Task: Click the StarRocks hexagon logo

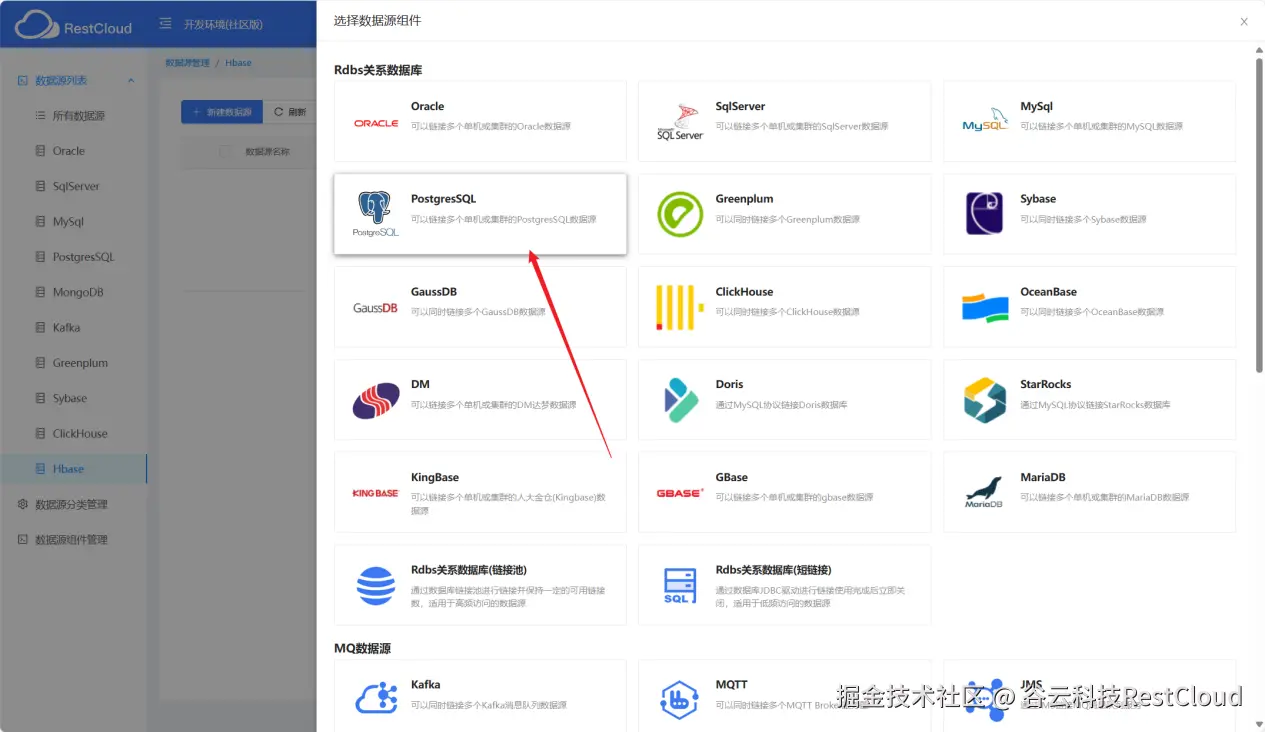Action: (985, 400)
